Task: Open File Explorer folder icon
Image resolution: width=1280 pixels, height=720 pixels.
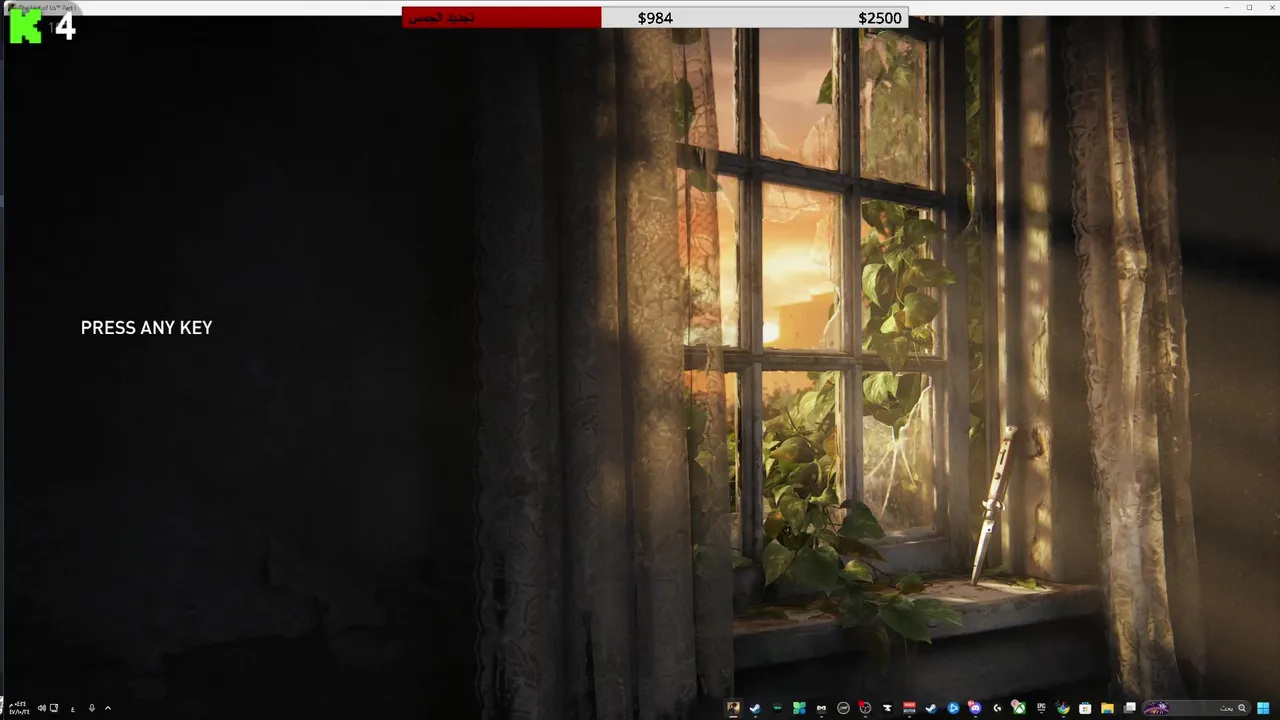Action: (x=1107, y=708)
